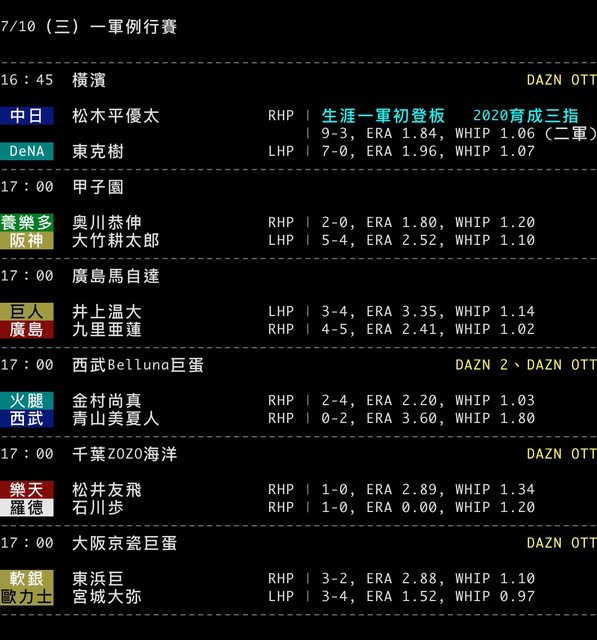Select the white 羅德 team badge
The image size is (597, 640).
tap(27, 507)
